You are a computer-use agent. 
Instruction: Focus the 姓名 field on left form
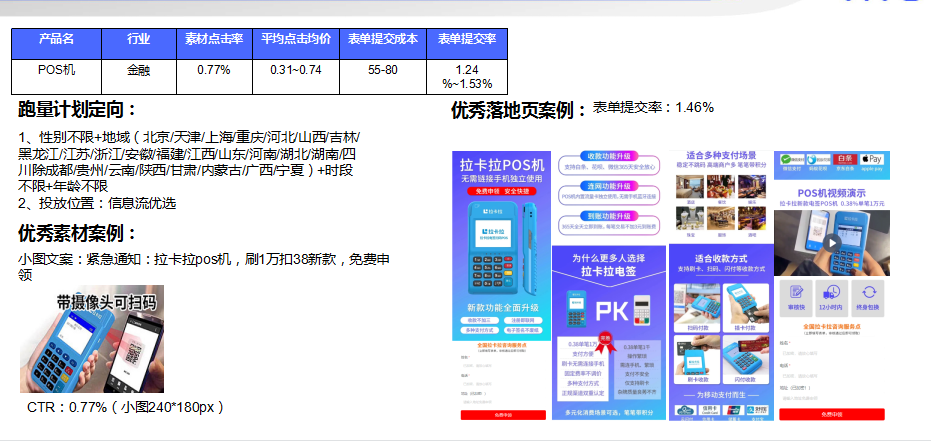pyautogui.click(x=503, y=365)
